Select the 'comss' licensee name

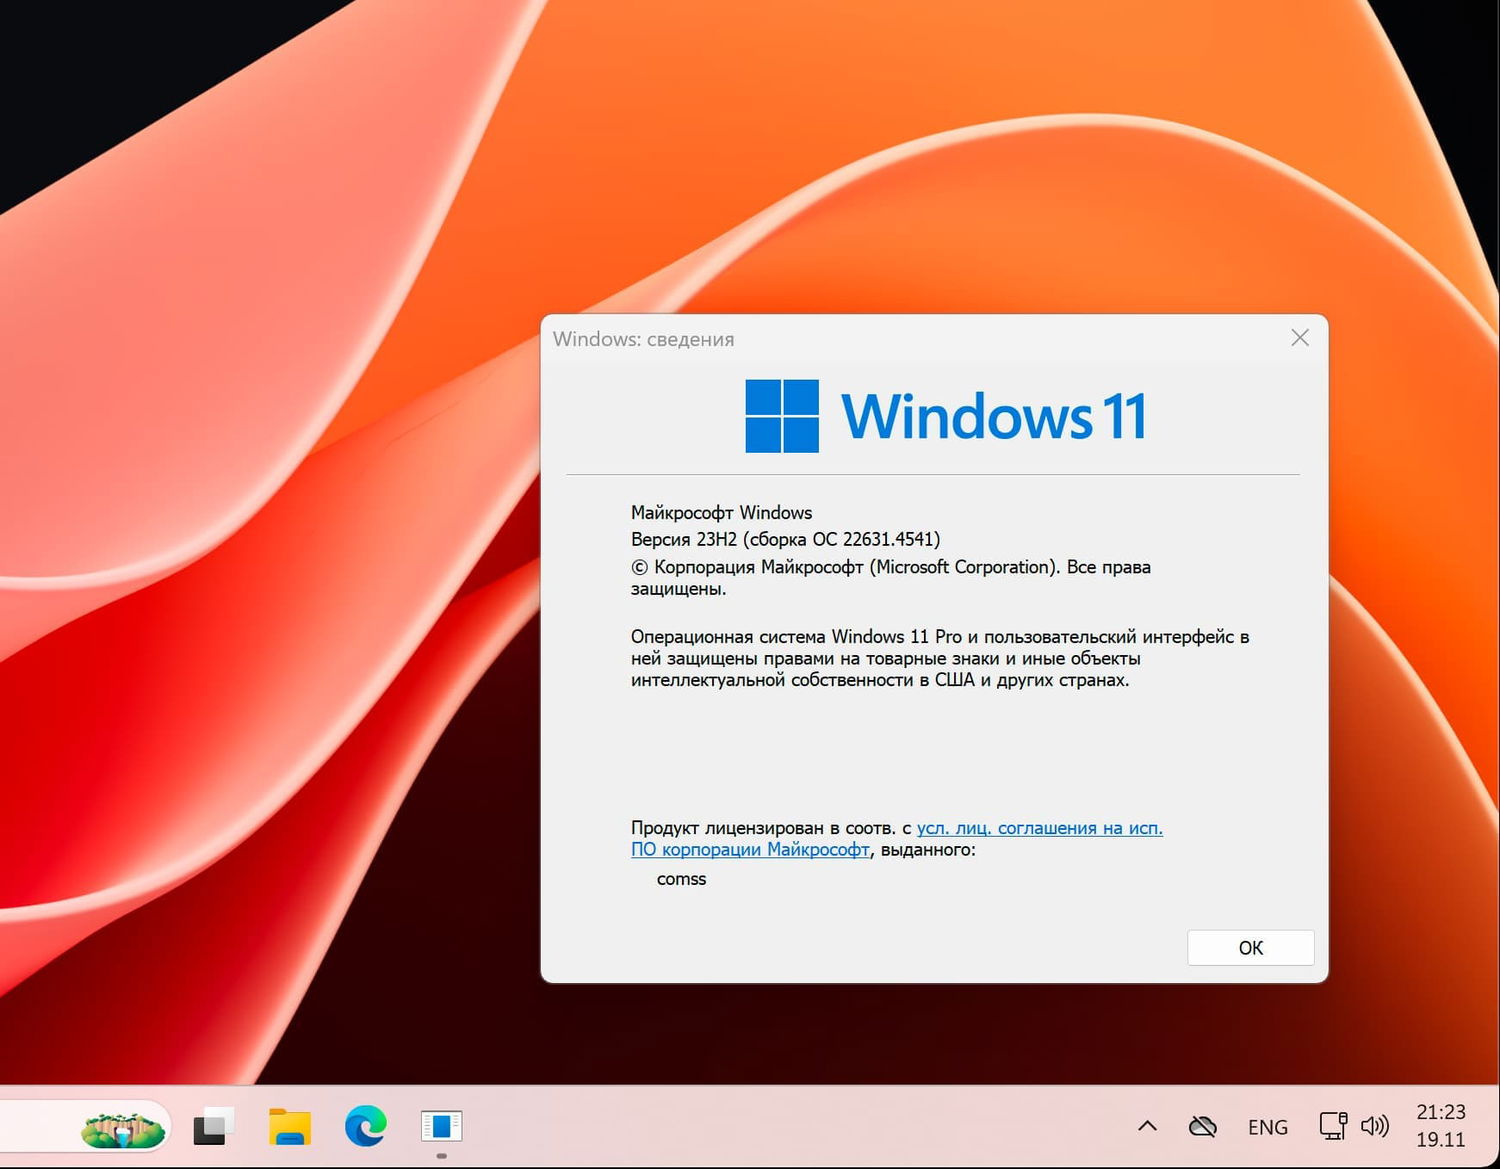(681, 879)
